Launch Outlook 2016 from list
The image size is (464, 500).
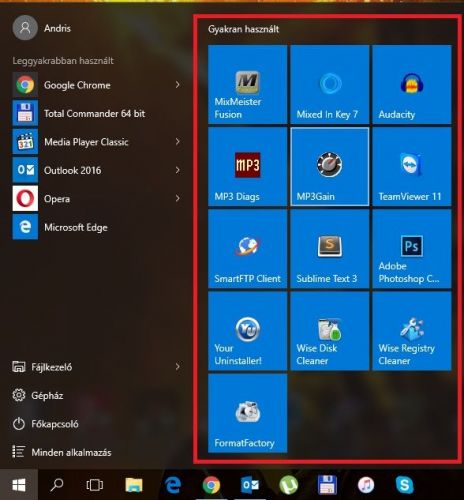(x=98, y=170)
